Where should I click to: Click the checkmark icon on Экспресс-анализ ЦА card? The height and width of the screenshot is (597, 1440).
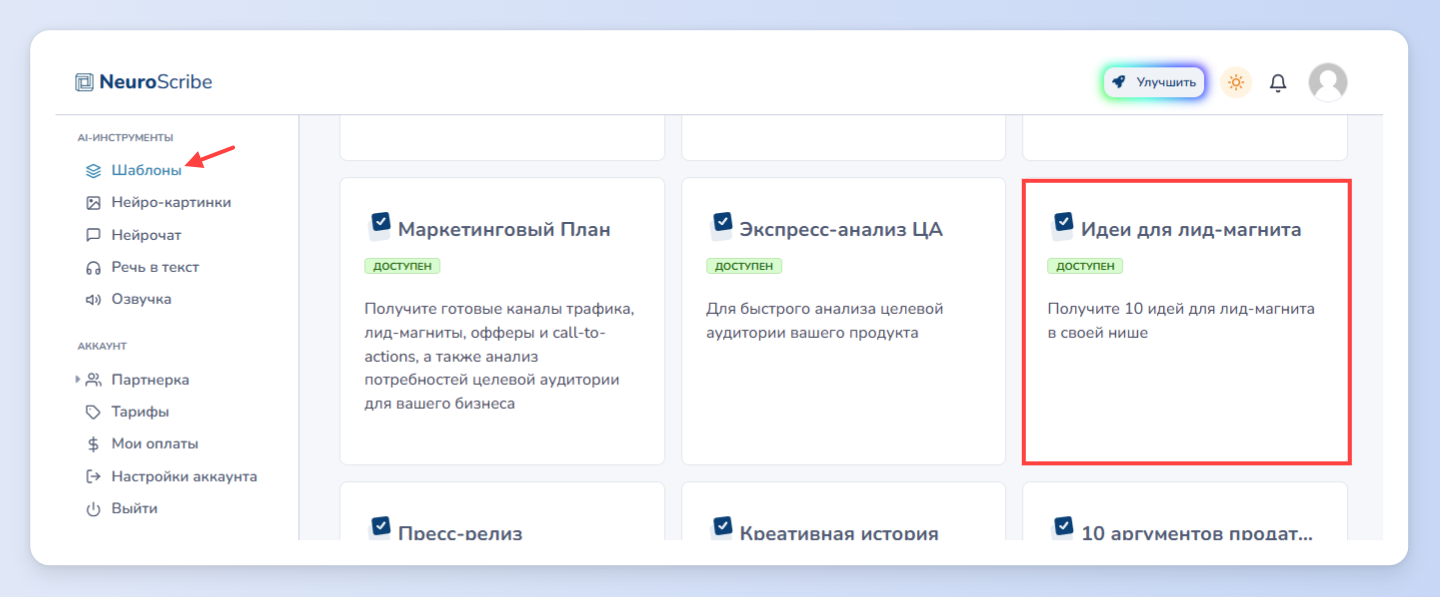[721, 226]
